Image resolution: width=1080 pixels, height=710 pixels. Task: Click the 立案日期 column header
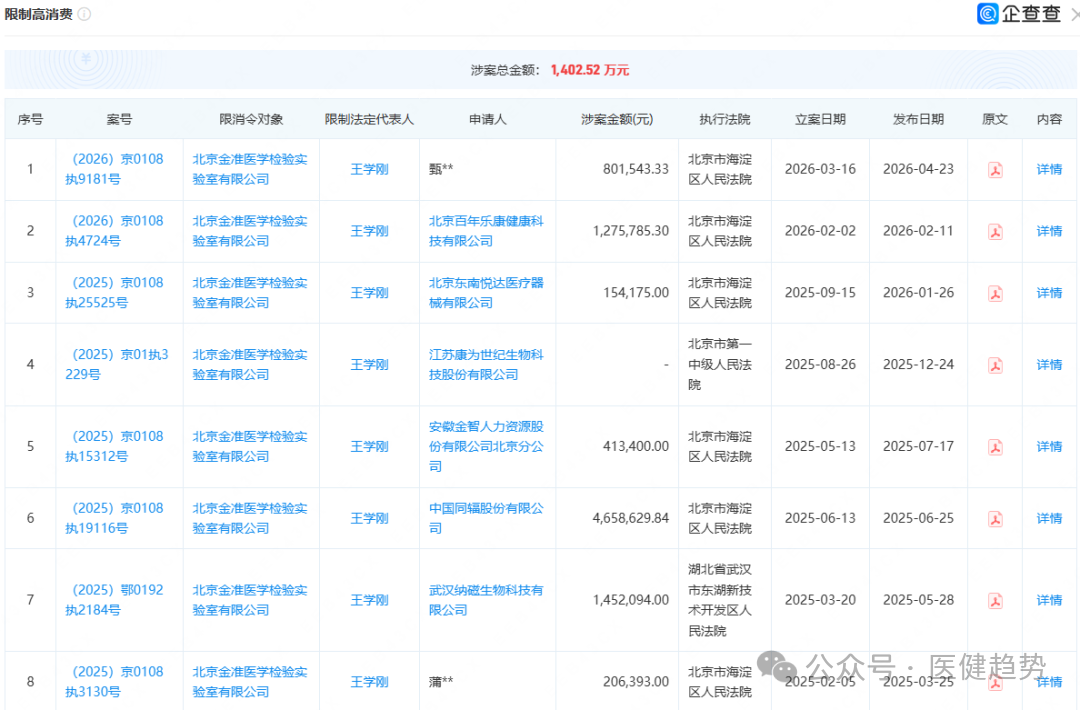(820, 120)
